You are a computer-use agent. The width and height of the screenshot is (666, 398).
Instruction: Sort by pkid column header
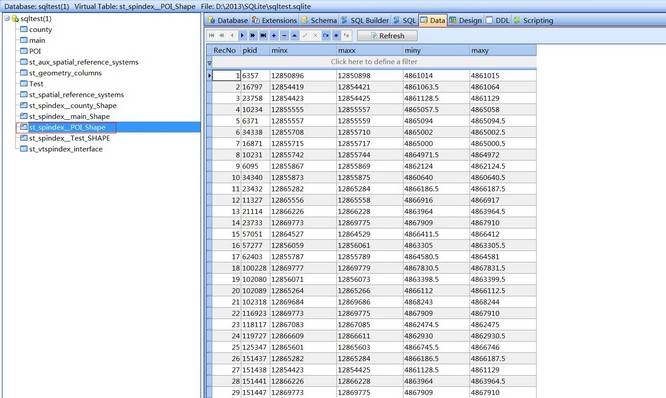(x=255, y=51)
